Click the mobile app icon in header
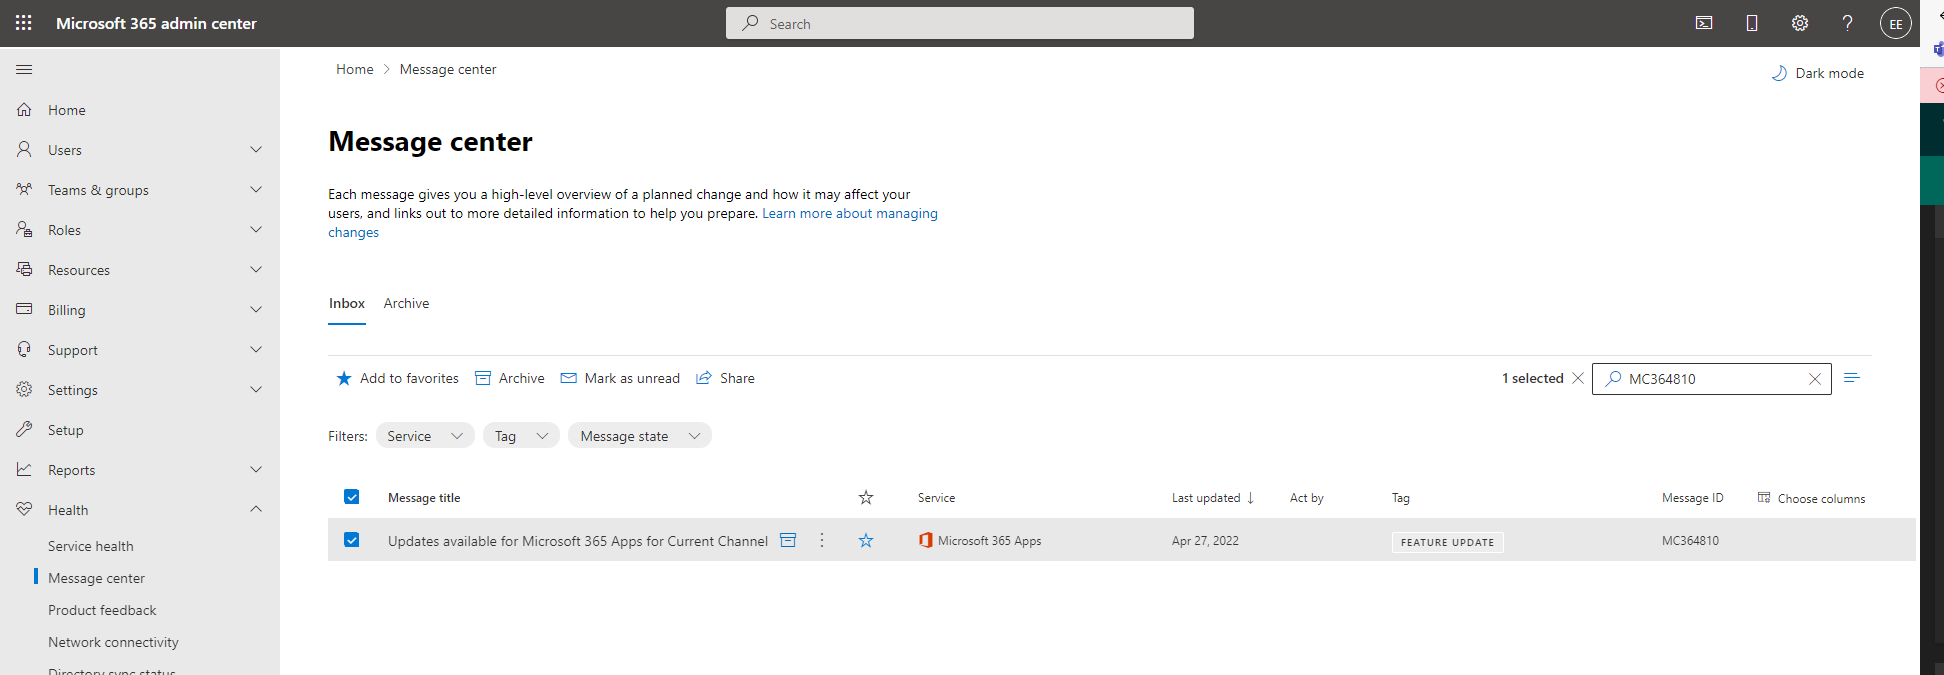The image size is (1944, 675). coord(1752,23)
